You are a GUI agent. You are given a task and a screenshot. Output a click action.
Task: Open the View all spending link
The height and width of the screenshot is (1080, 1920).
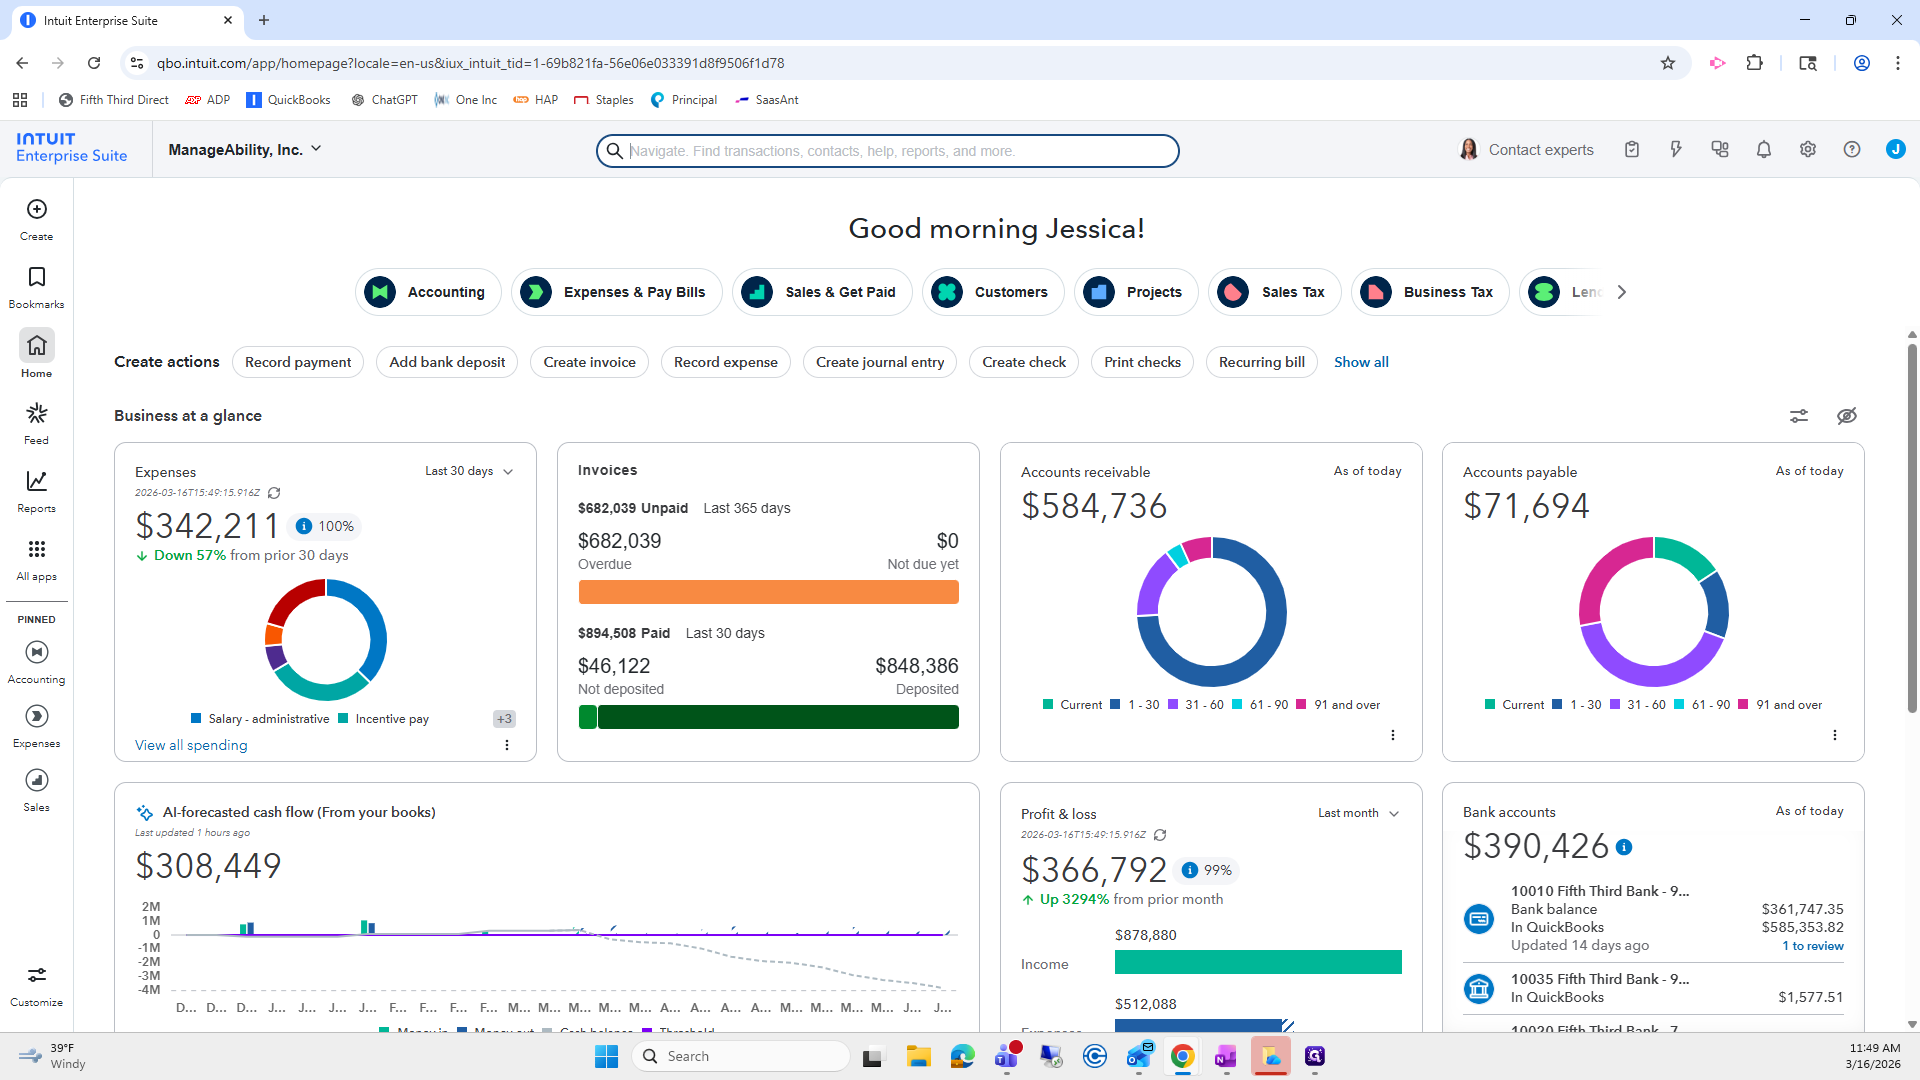[x=191, y=746]
